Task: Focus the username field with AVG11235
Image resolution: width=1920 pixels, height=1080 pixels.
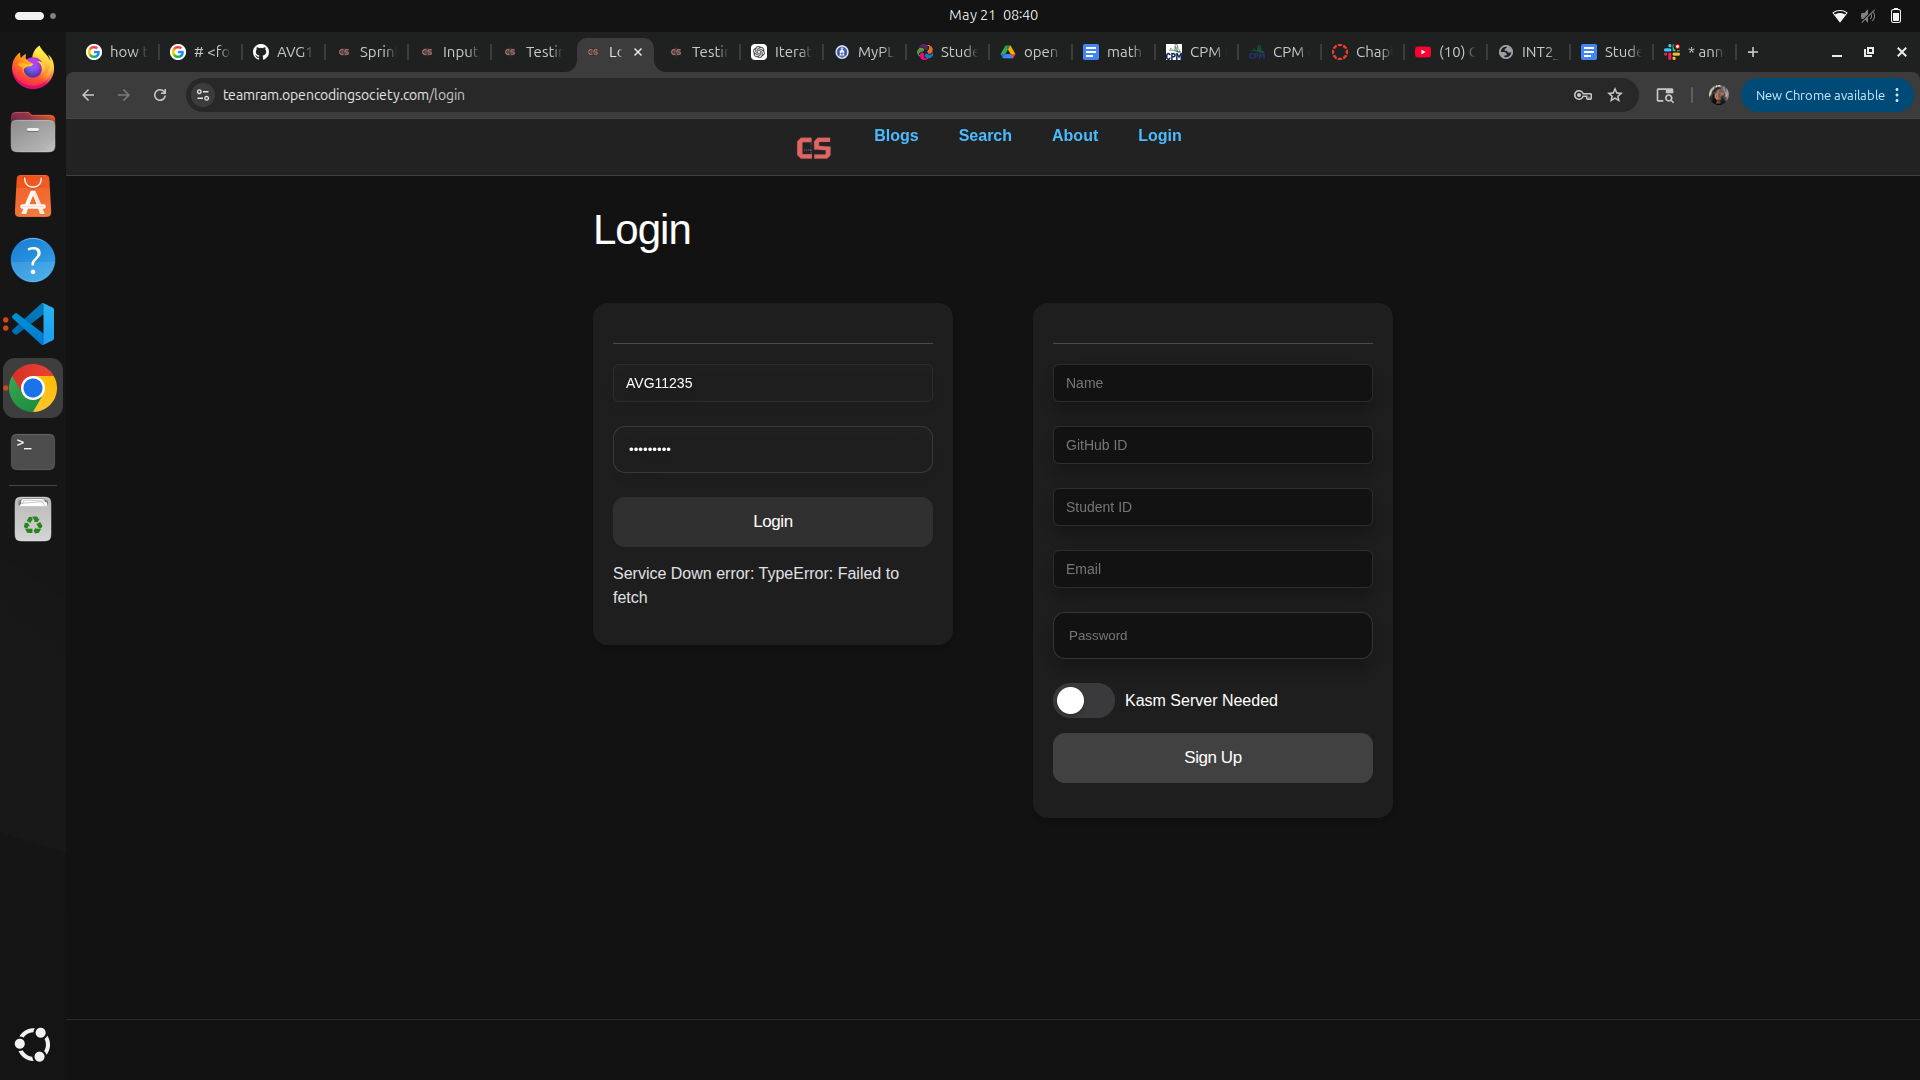Action: [x=773, y=383]
